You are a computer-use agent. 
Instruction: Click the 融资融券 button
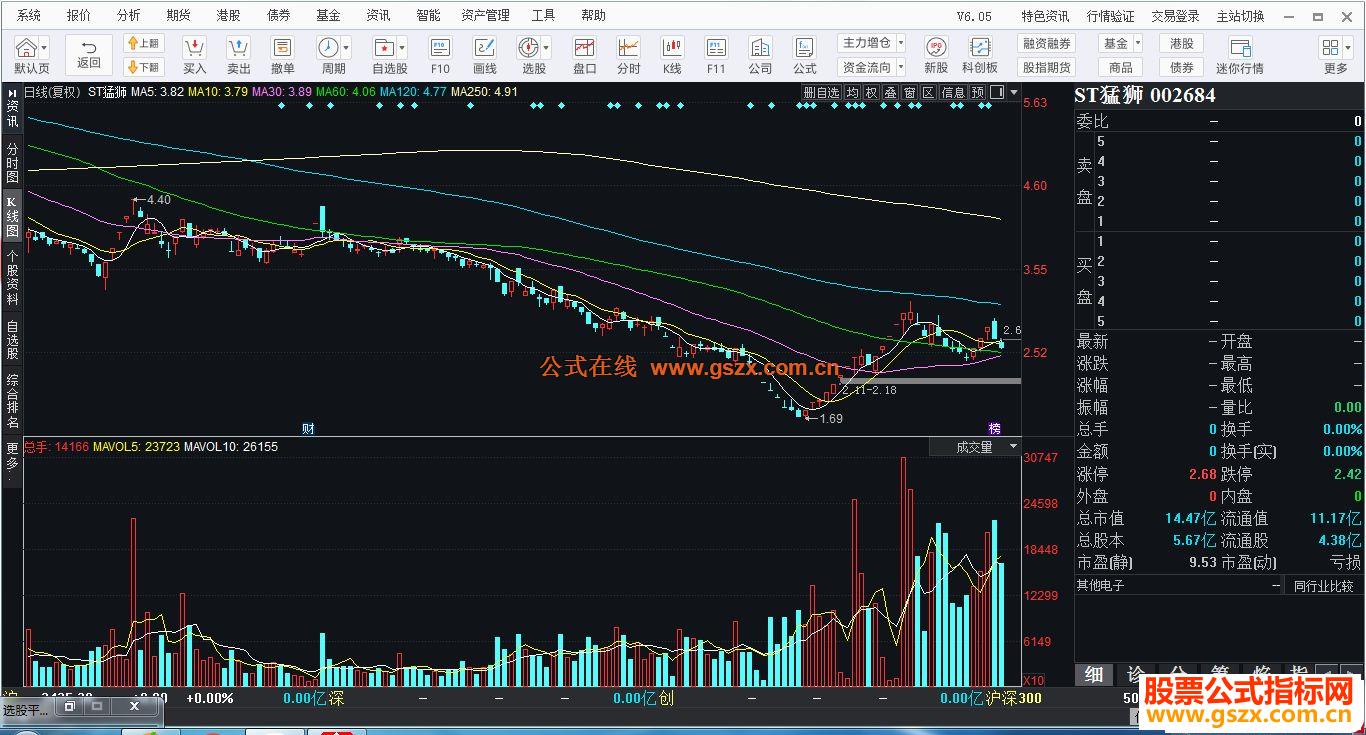(x=1046, y=43)
